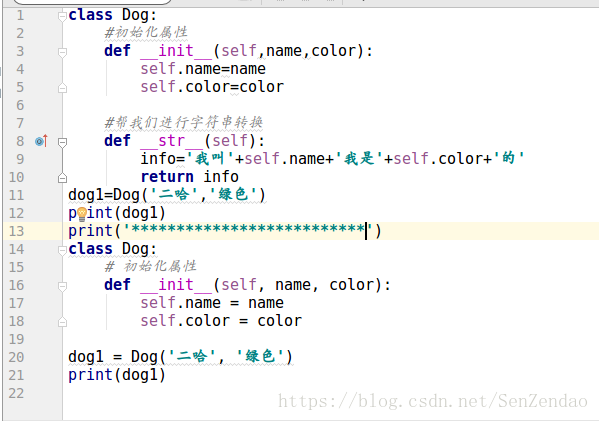Click 'return info' on line 10
Screen dimensions: 599x421
click(189, 177)
